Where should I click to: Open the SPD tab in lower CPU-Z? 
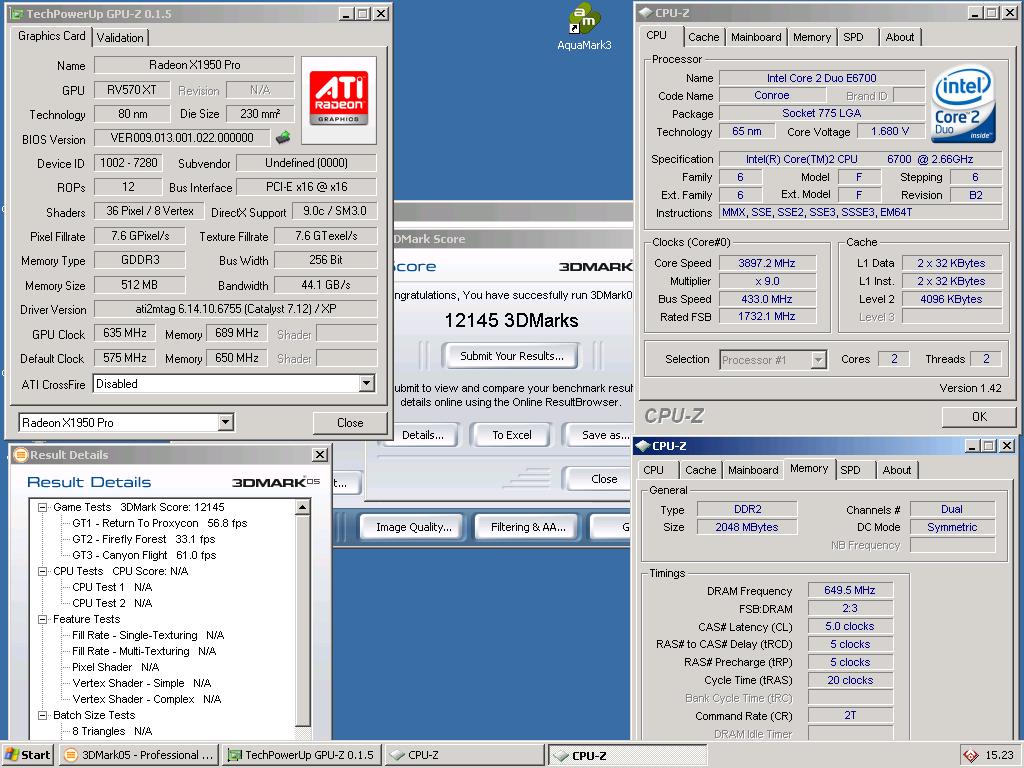(x=850, y=470)
